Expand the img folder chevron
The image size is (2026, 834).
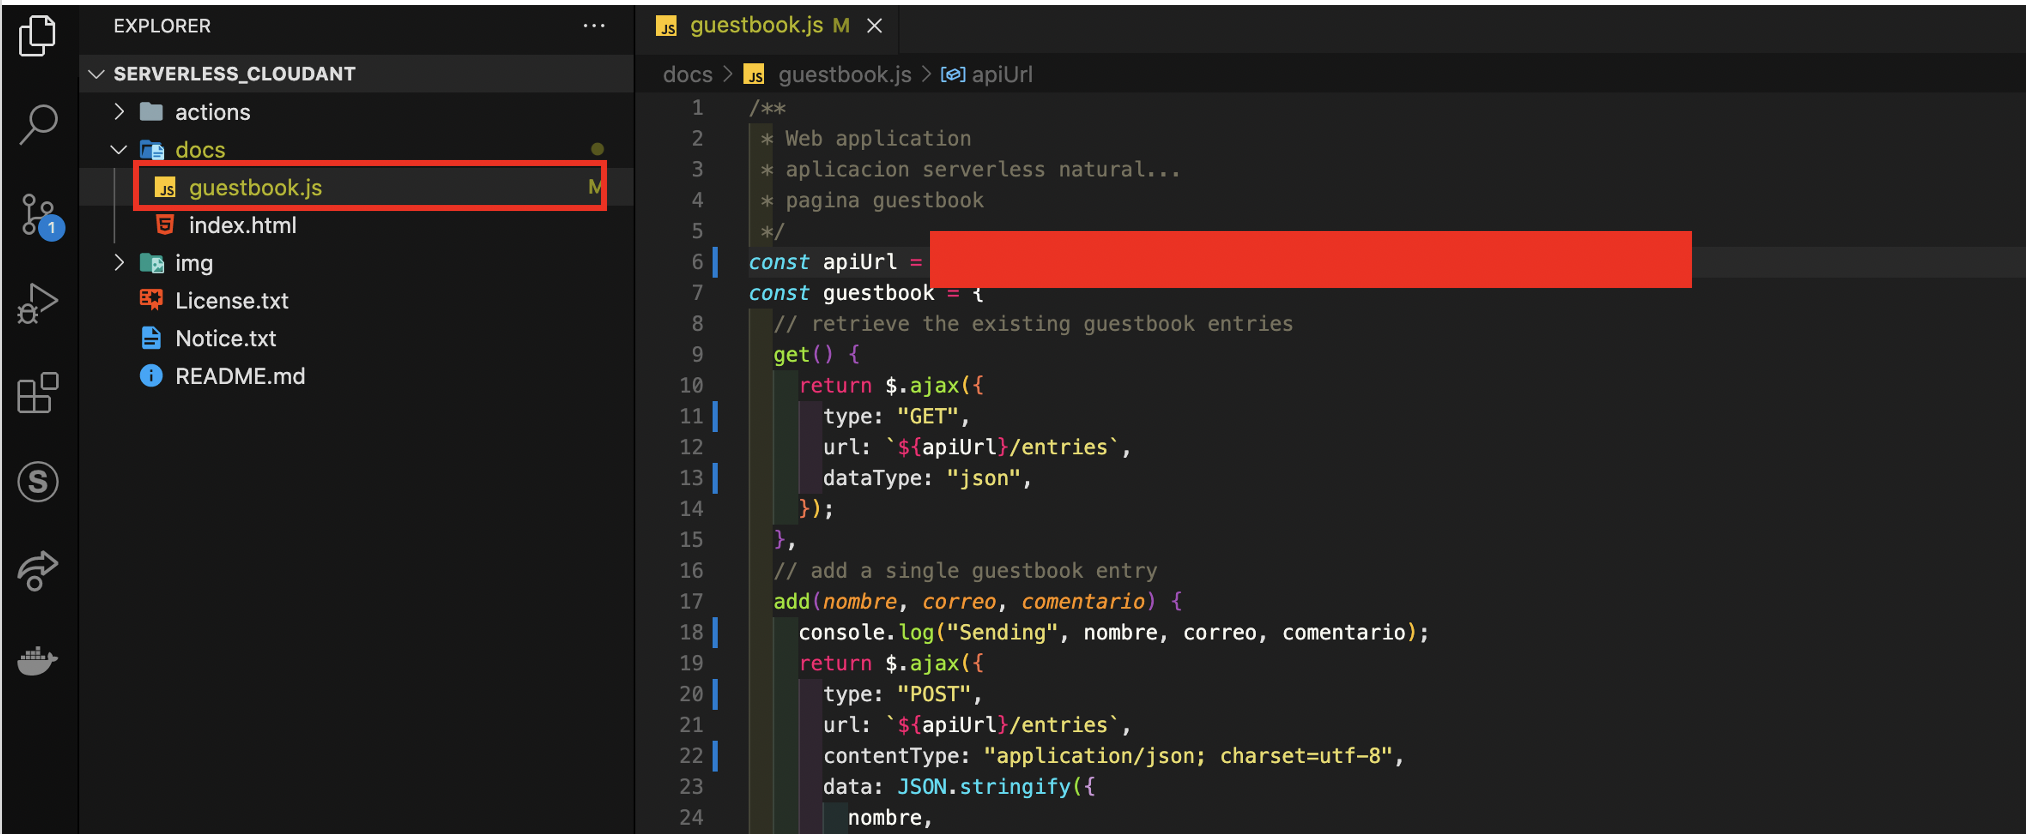click(119, 262)
